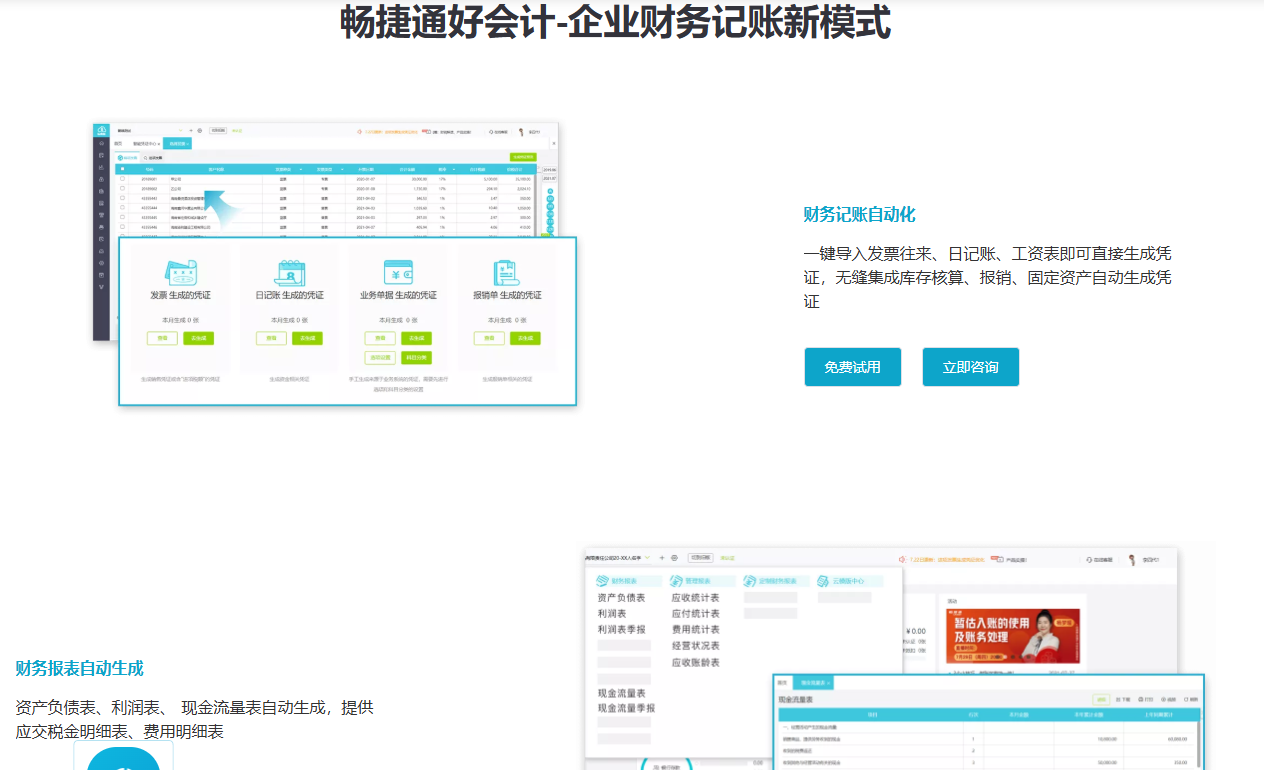Tick the checkbox for the 乙公司 invoice row
This screenshot has height=770, width=1264.
tap(123, 188)
